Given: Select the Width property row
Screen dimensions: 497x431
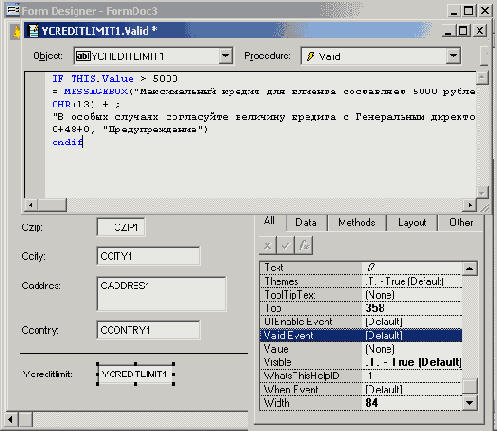Looking at the screenshot, I should 361,403.
